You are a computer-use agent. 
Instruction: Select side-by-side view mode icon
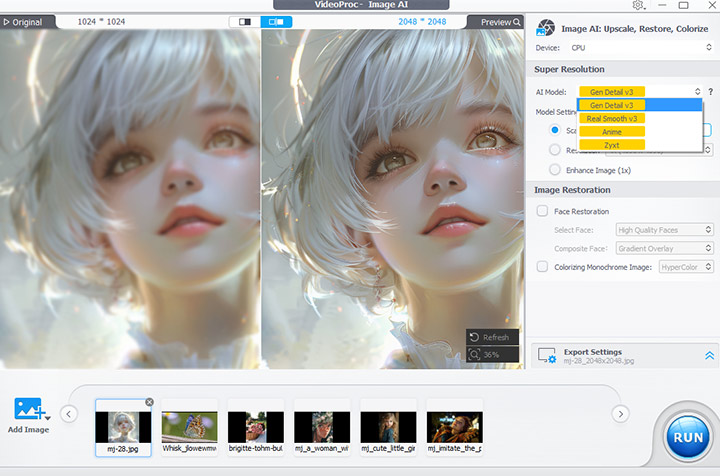(277, 21)
